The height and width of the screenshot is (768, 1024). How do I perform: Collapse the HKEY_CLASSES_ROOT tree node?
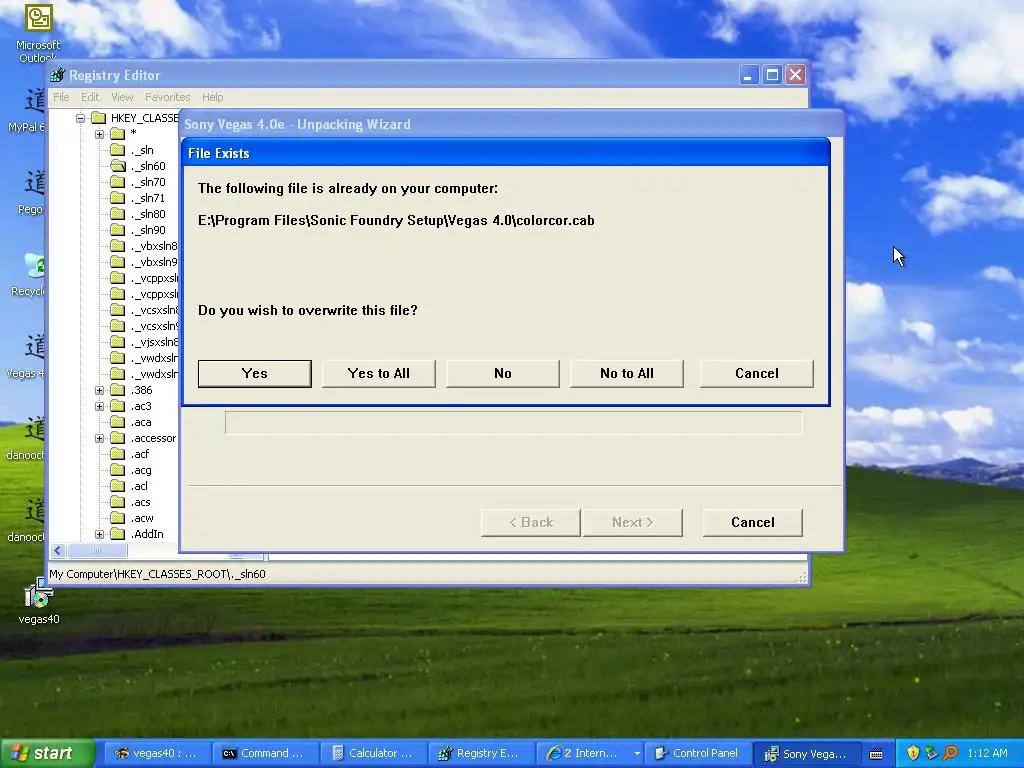click(x=80, y=118)
